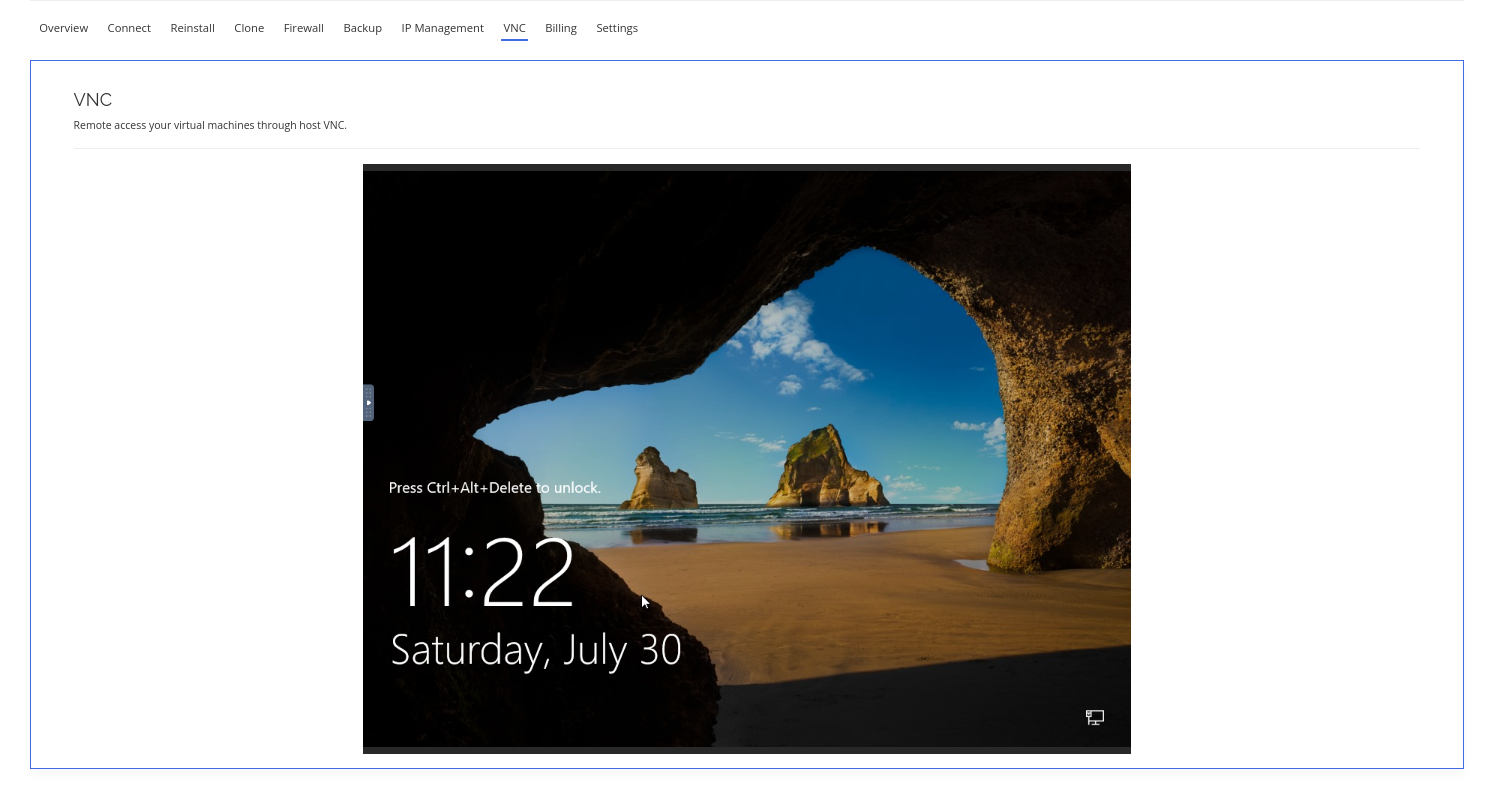The image size is (1486, 805).
Task: Go to the Reinstall tab
Action: (x=192, y=28)
